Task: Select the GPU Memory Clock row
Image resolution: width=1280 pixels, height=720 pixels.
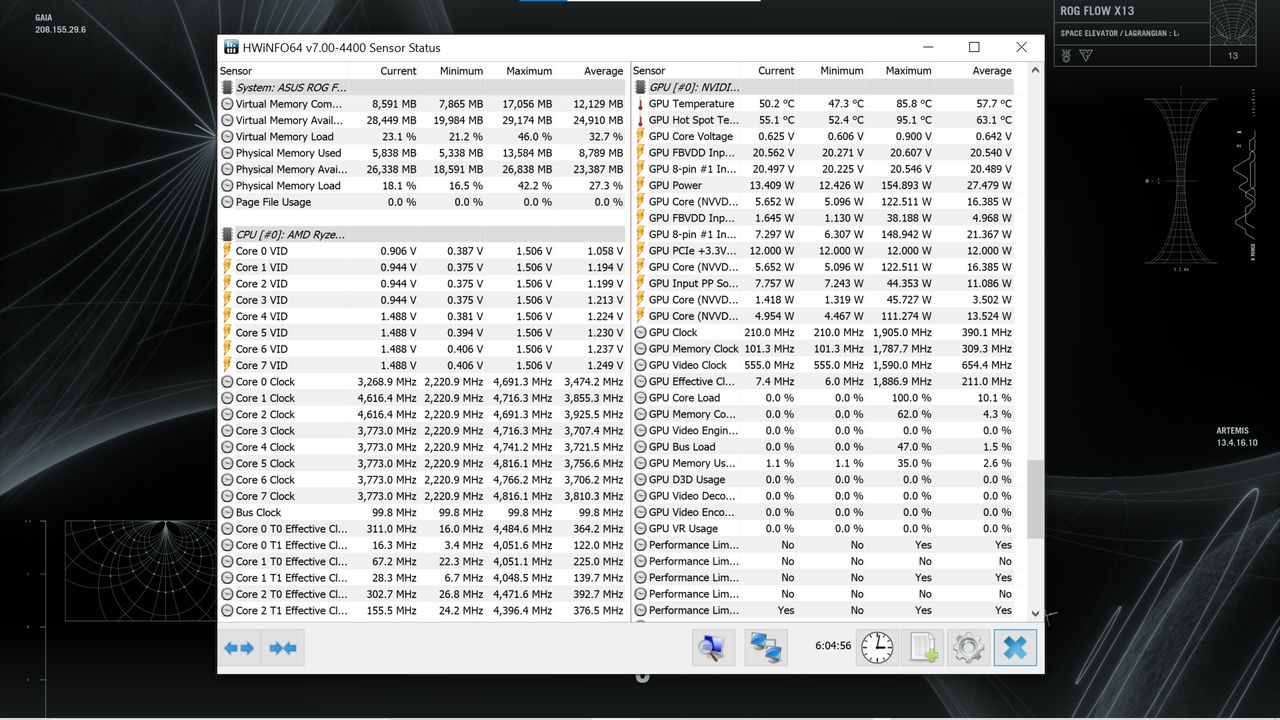Action: point(824,349)
